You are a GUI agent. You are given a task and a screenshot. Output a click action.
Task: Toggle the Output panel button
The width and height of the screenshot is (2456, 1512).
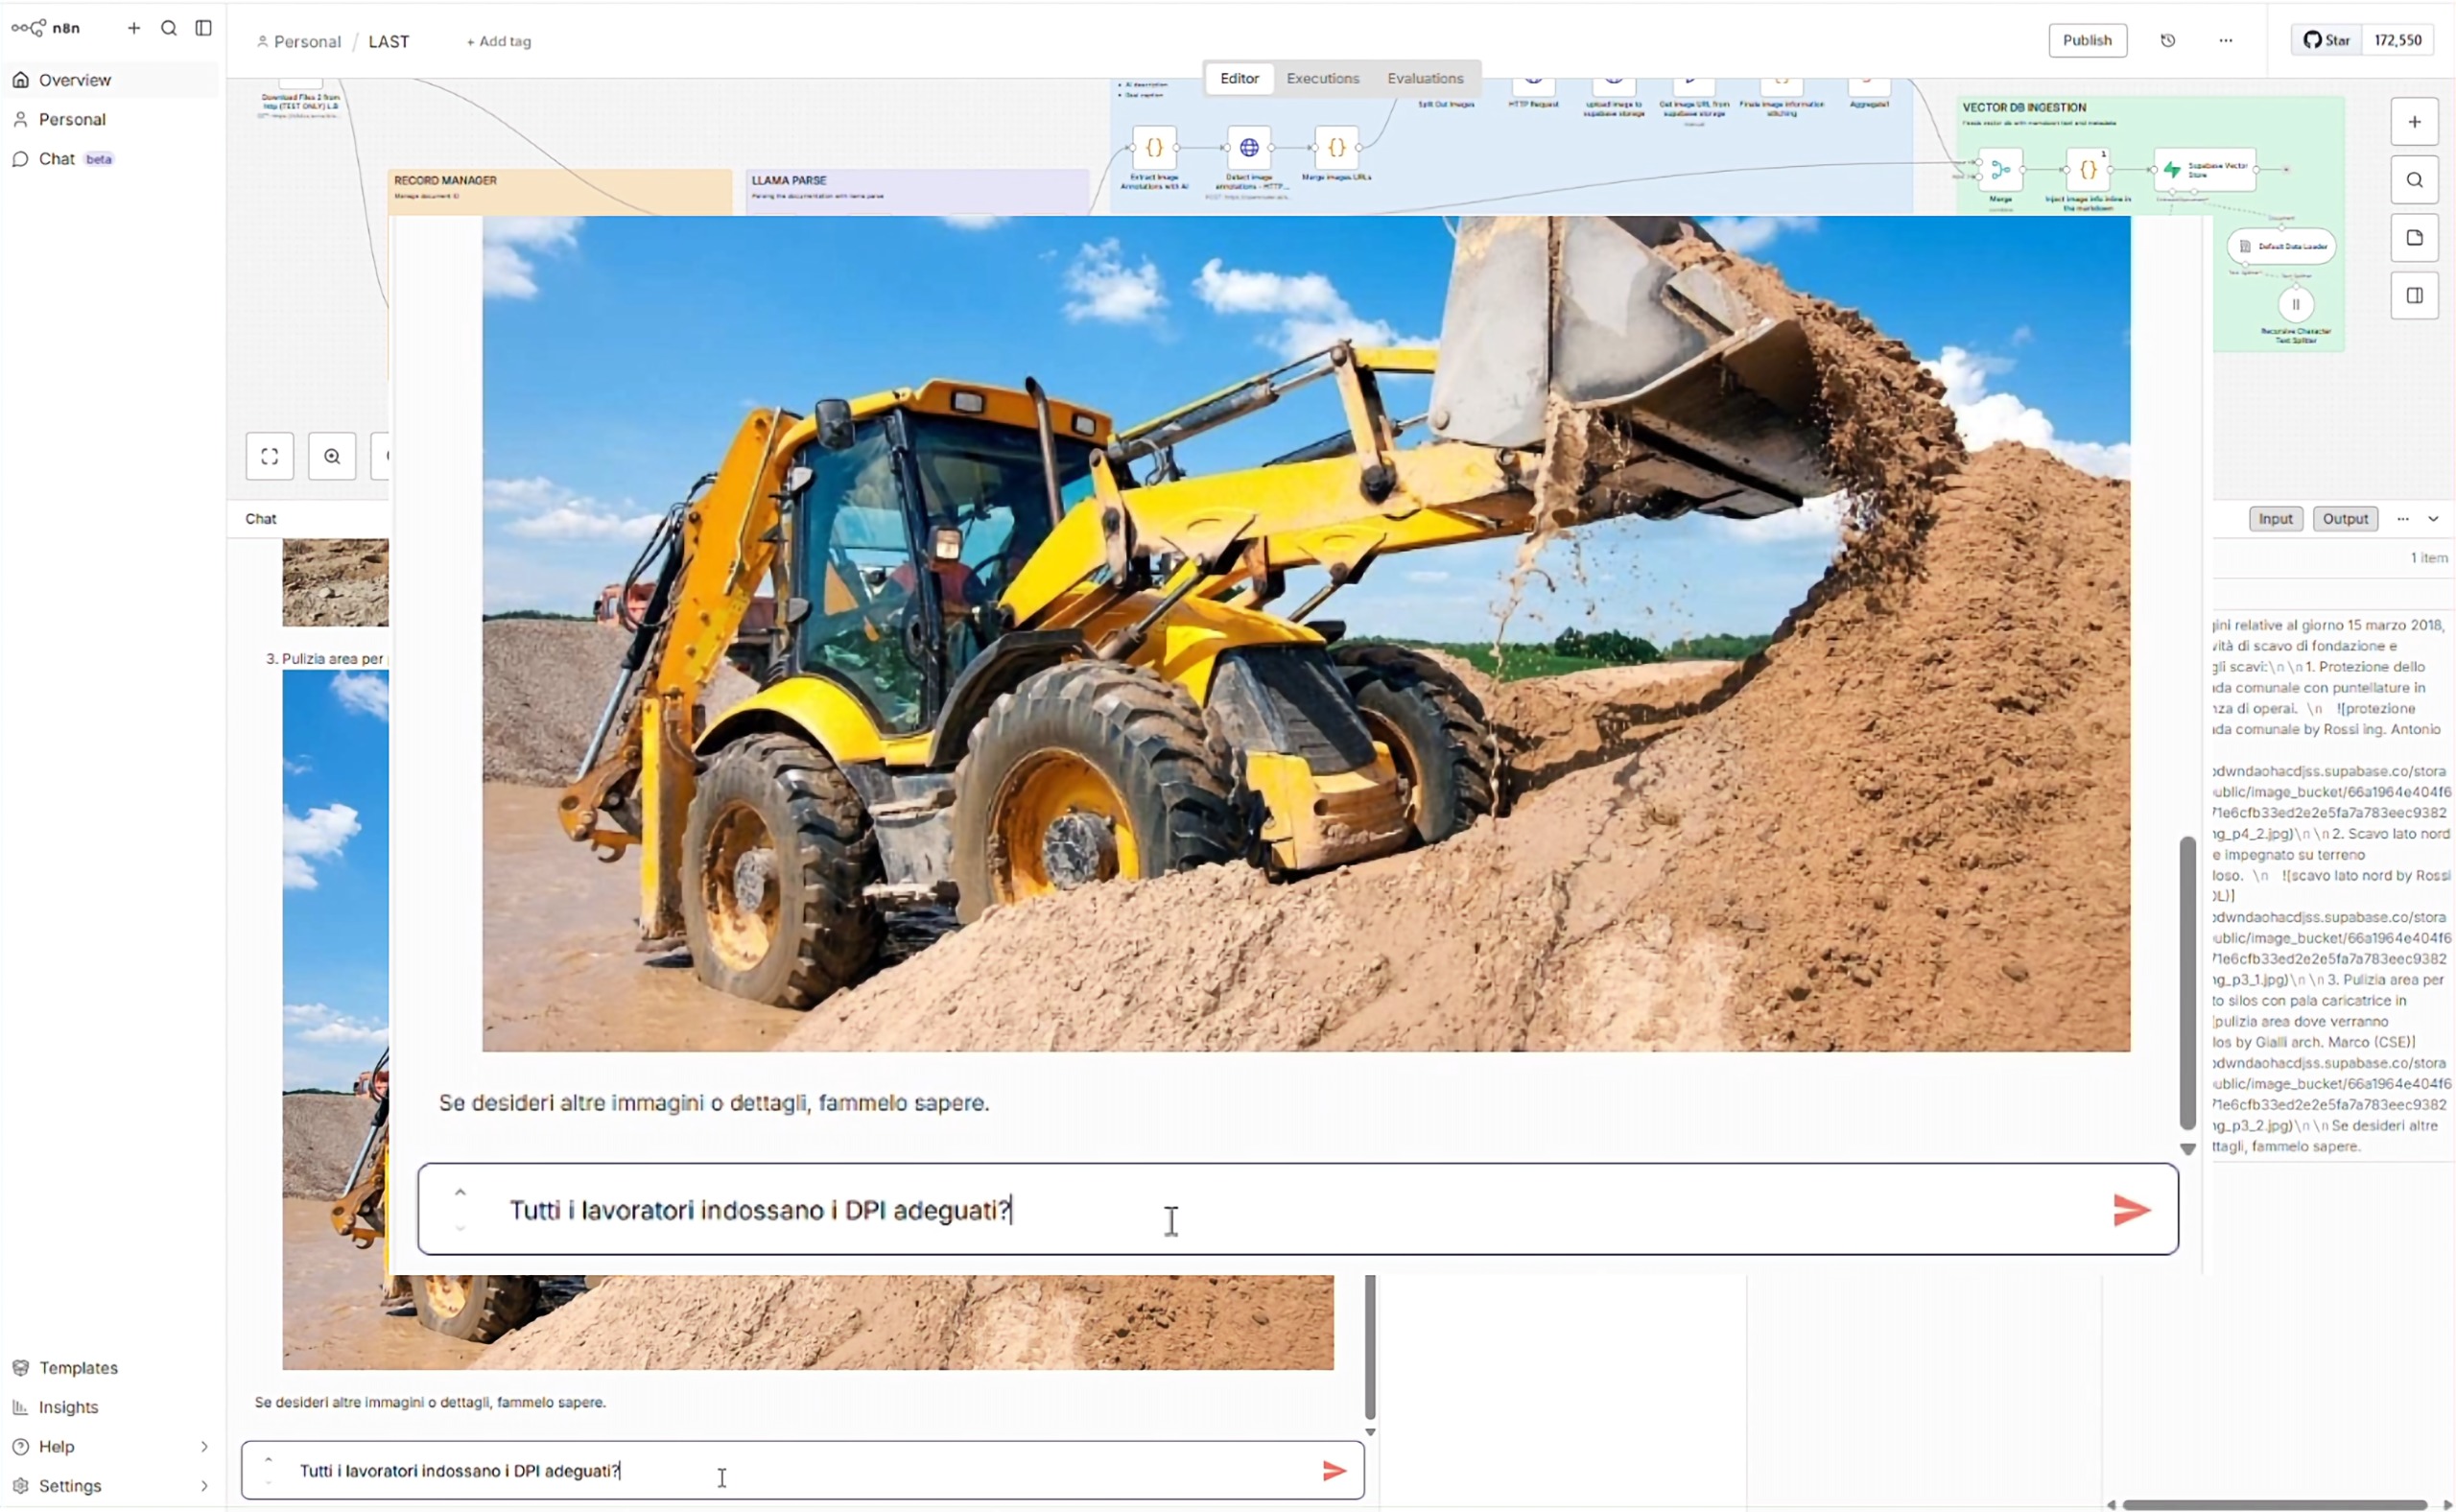coord(2345,519)
